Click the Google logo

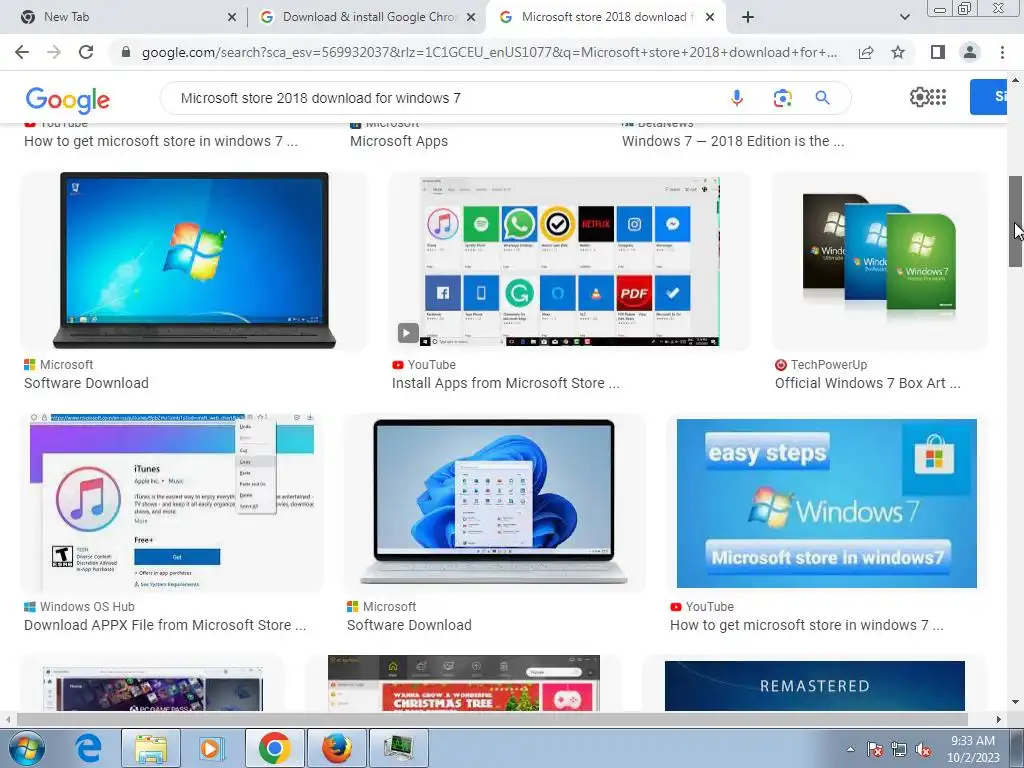coord(67,99)
